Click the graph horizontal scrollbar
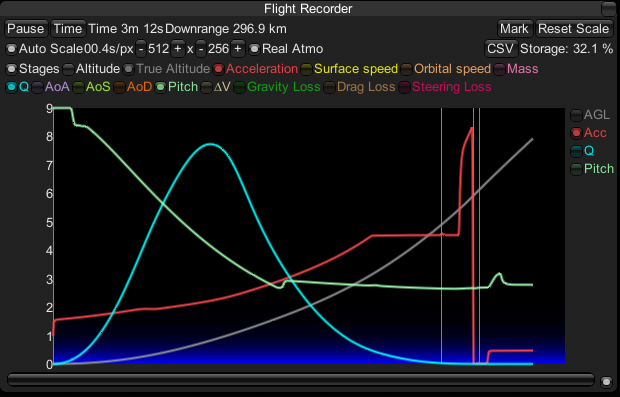 click(301, 380)
